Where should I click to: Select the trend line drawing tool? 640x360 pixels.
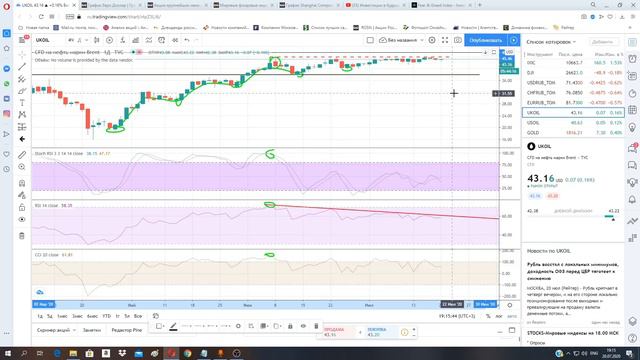click(x=22, y=67)
